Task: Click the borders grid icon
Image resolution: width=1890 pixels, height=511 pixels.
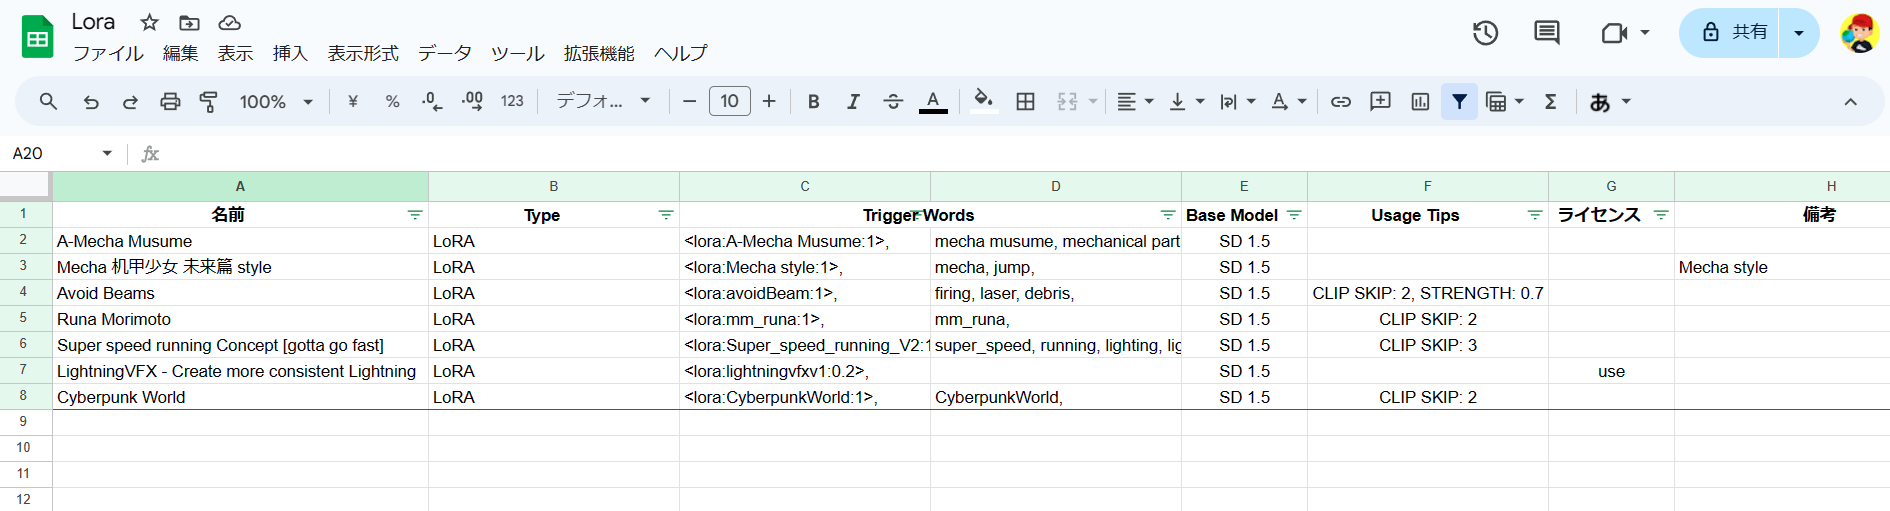Action: click(1025, 102)
